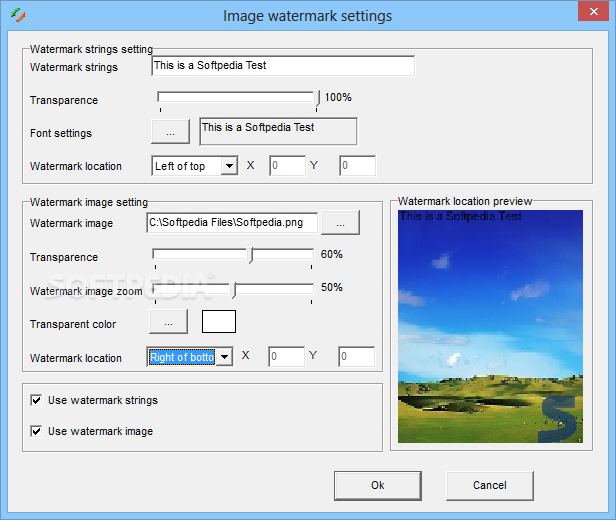Click the '50%' zoom value text
Viewport: 616px width, 520px height.
coord(332,287)
